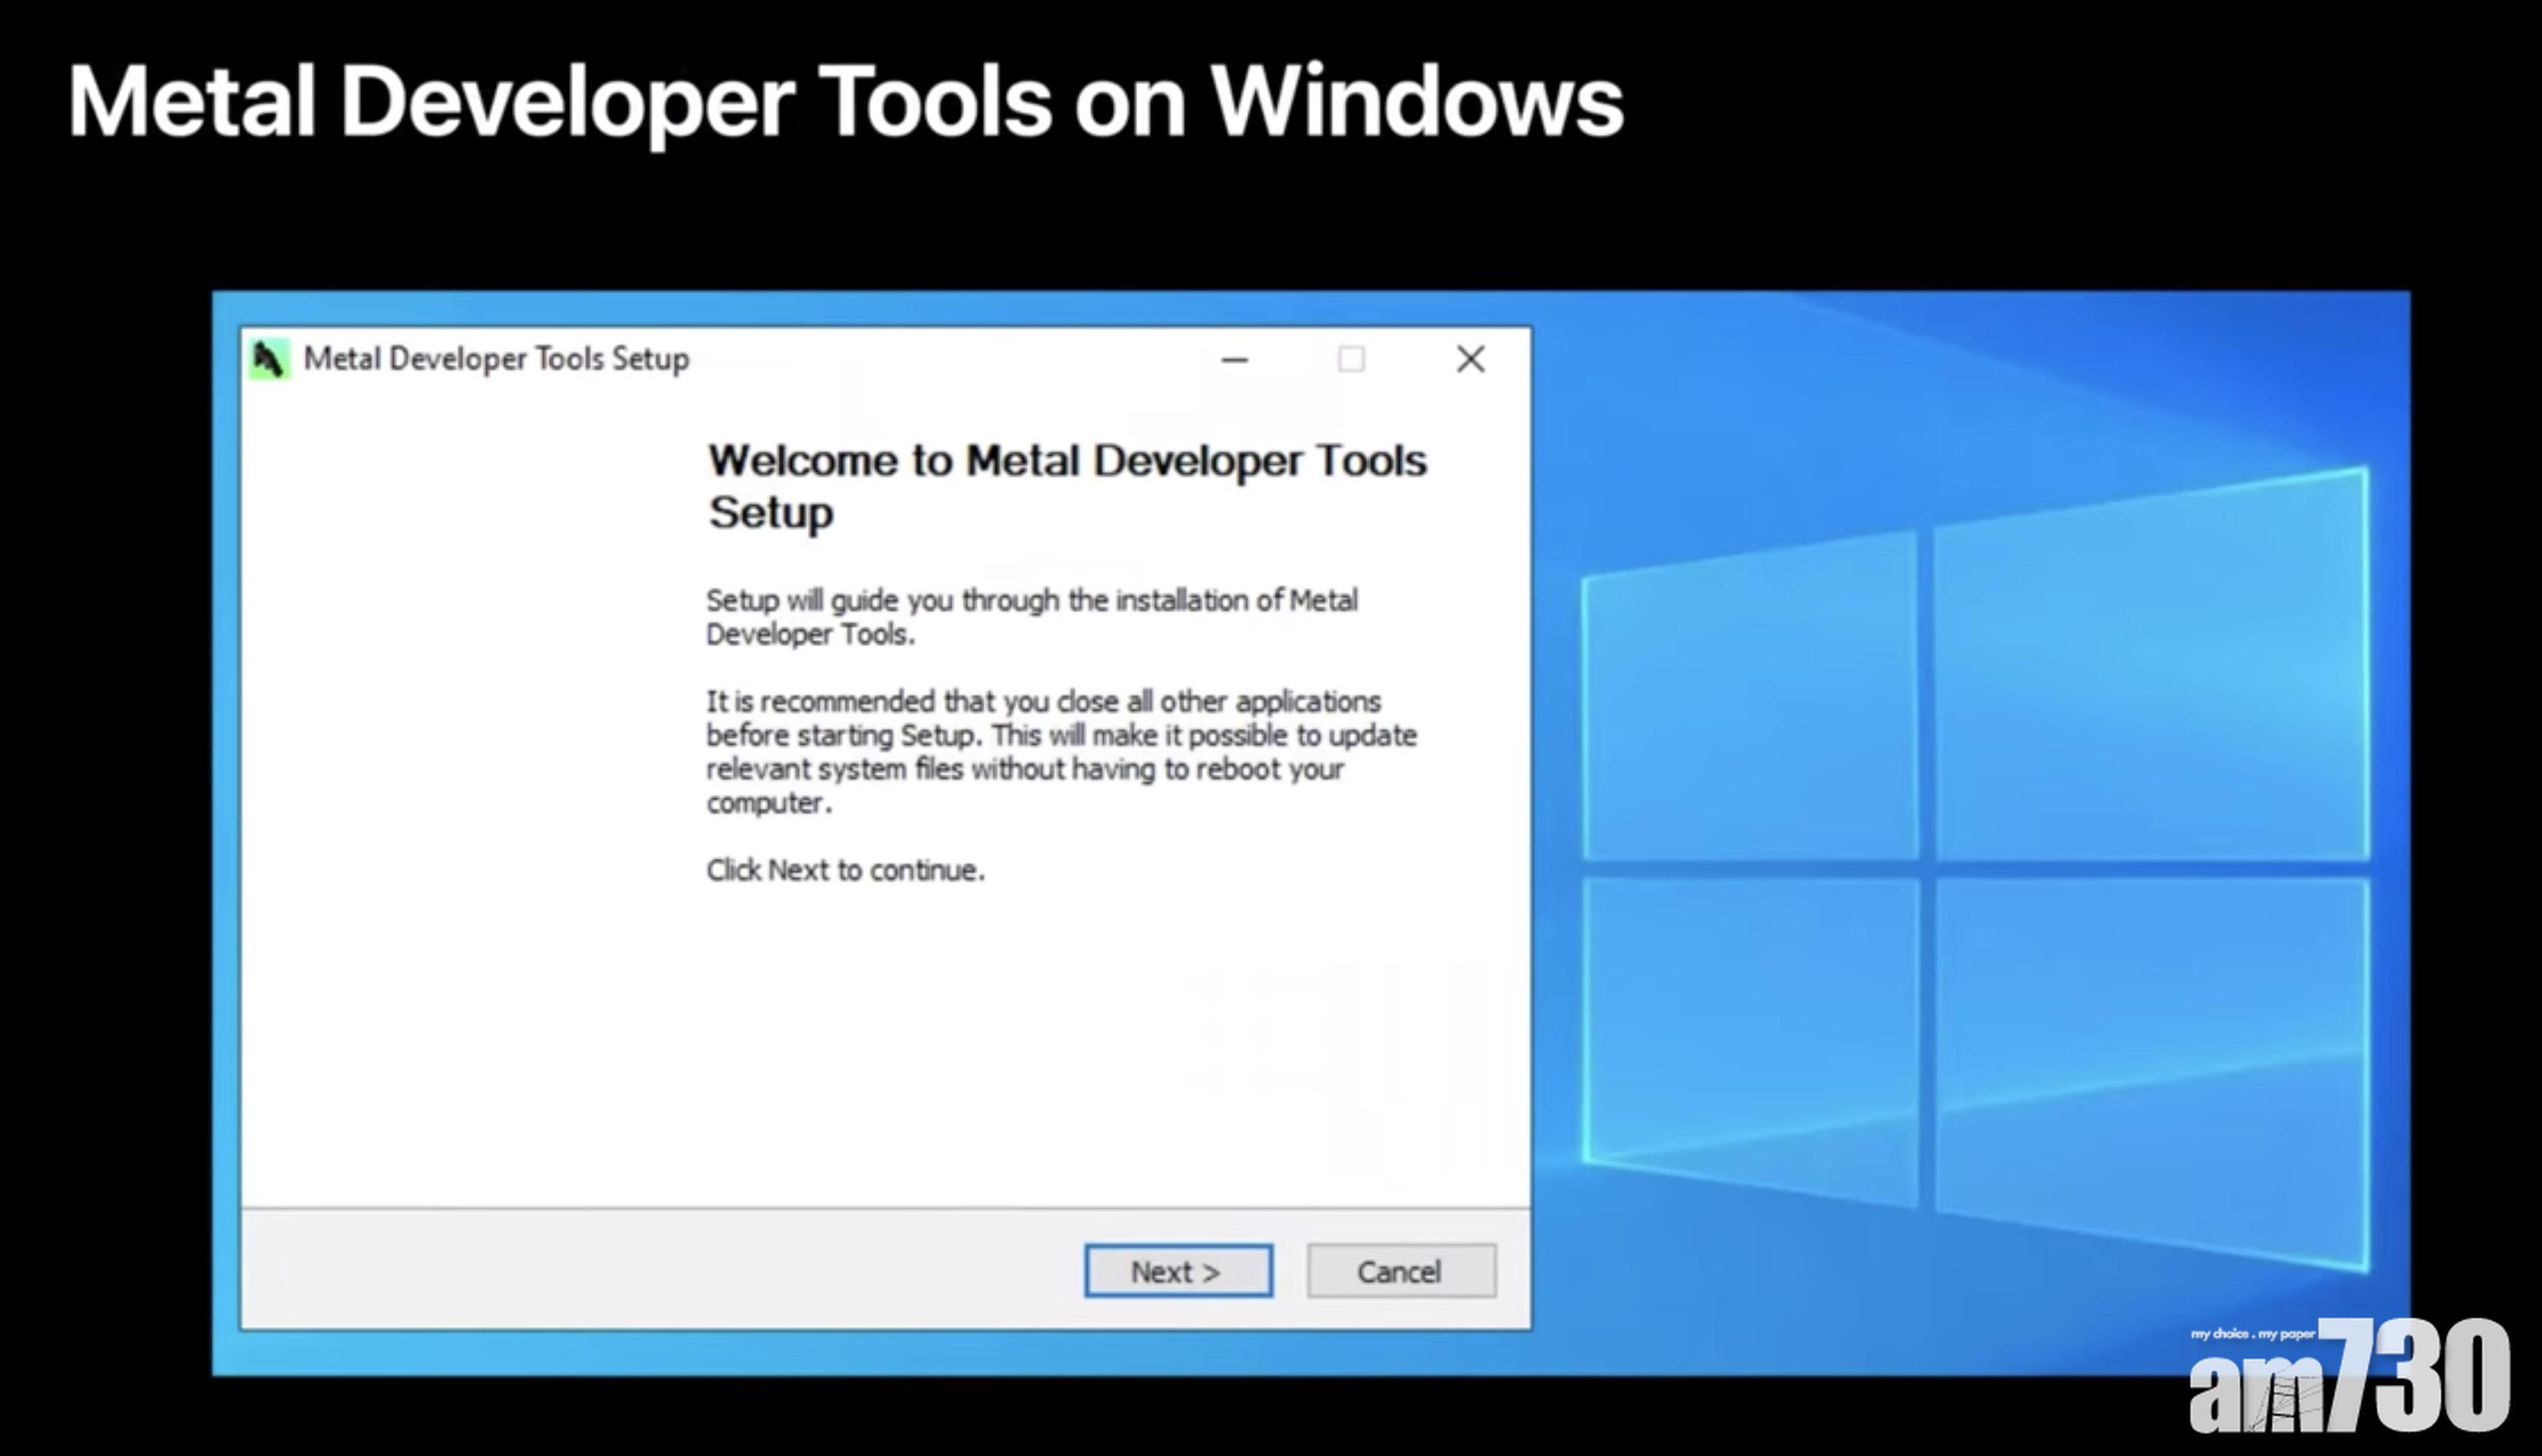Click the 'Welcome to Metal Developer Tools Setup' heading
This screenshot has width=2542, height=1456.
tap(1066, 486)
